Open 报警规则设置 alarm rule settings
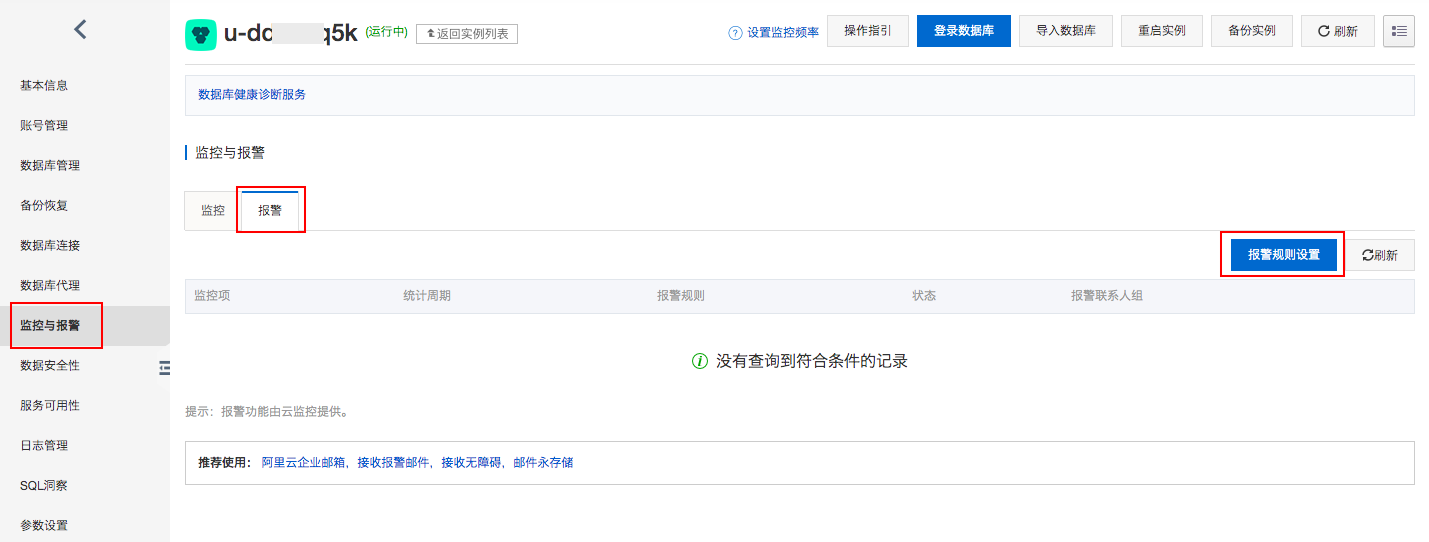Screen dimensions: 1429x542 pyautogui.click(x=1283, y=255)
